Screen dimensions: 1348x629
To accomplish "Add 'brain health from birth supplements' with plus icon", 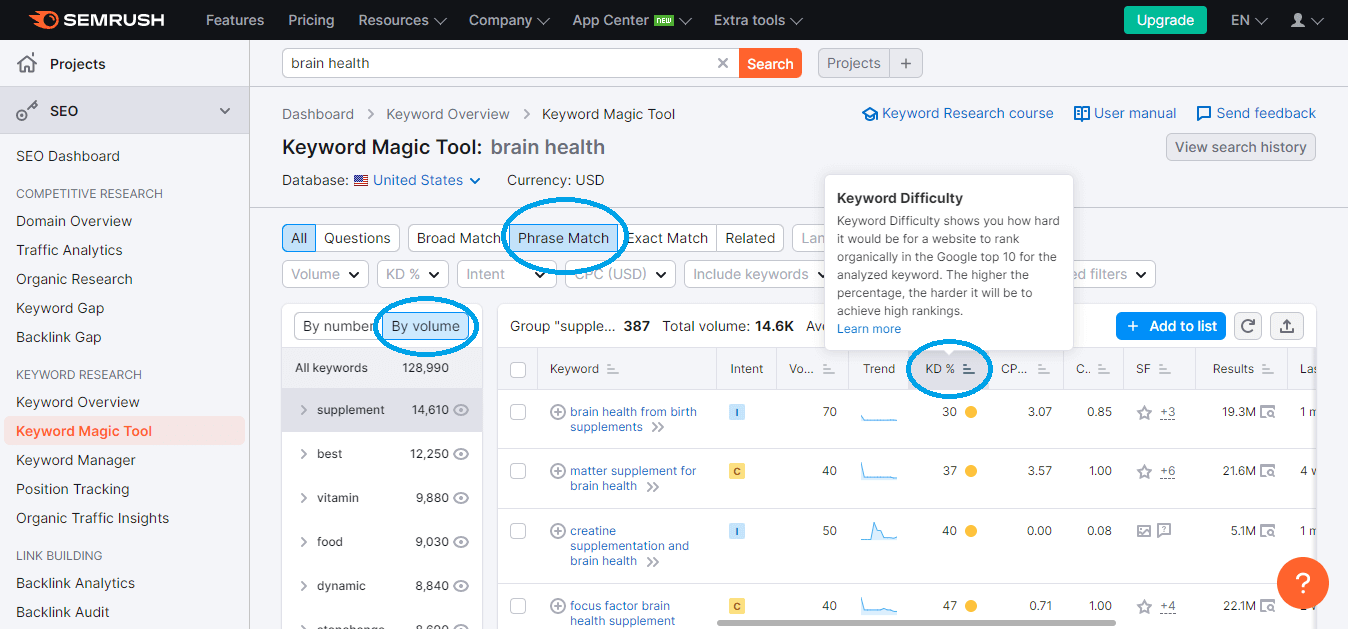I will 558,412.
